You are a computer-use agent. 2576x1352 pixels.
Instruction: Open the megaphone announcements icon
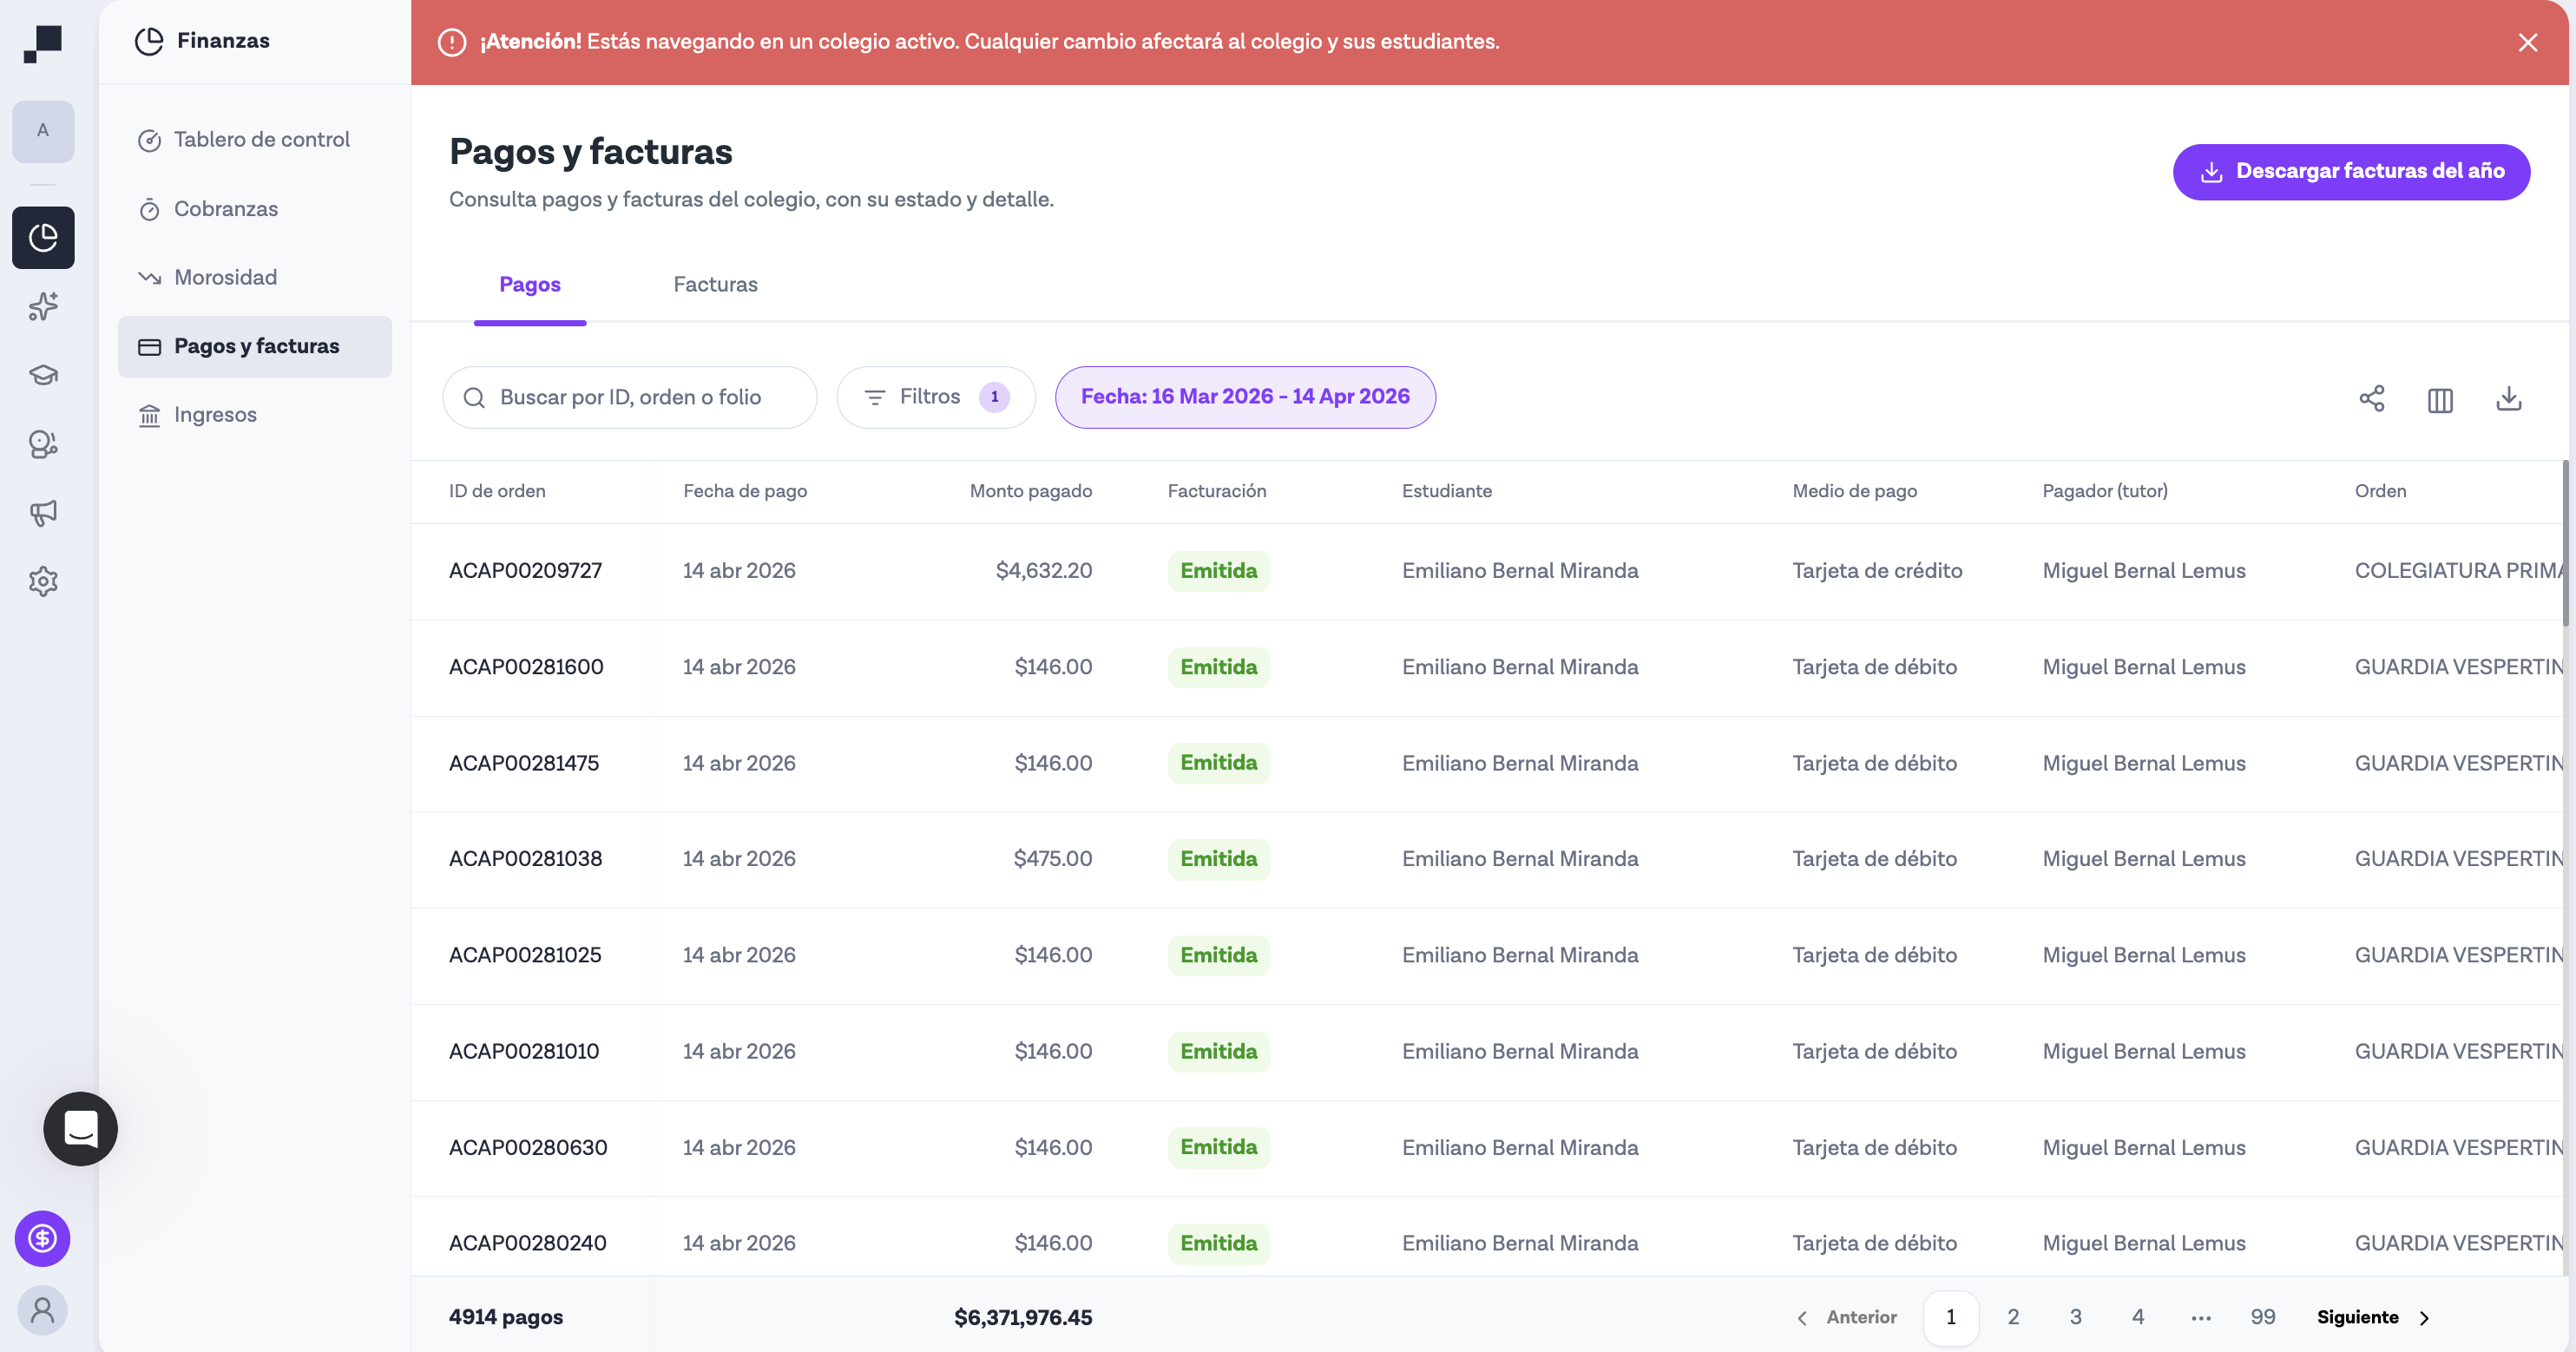[x=43, y=514]
